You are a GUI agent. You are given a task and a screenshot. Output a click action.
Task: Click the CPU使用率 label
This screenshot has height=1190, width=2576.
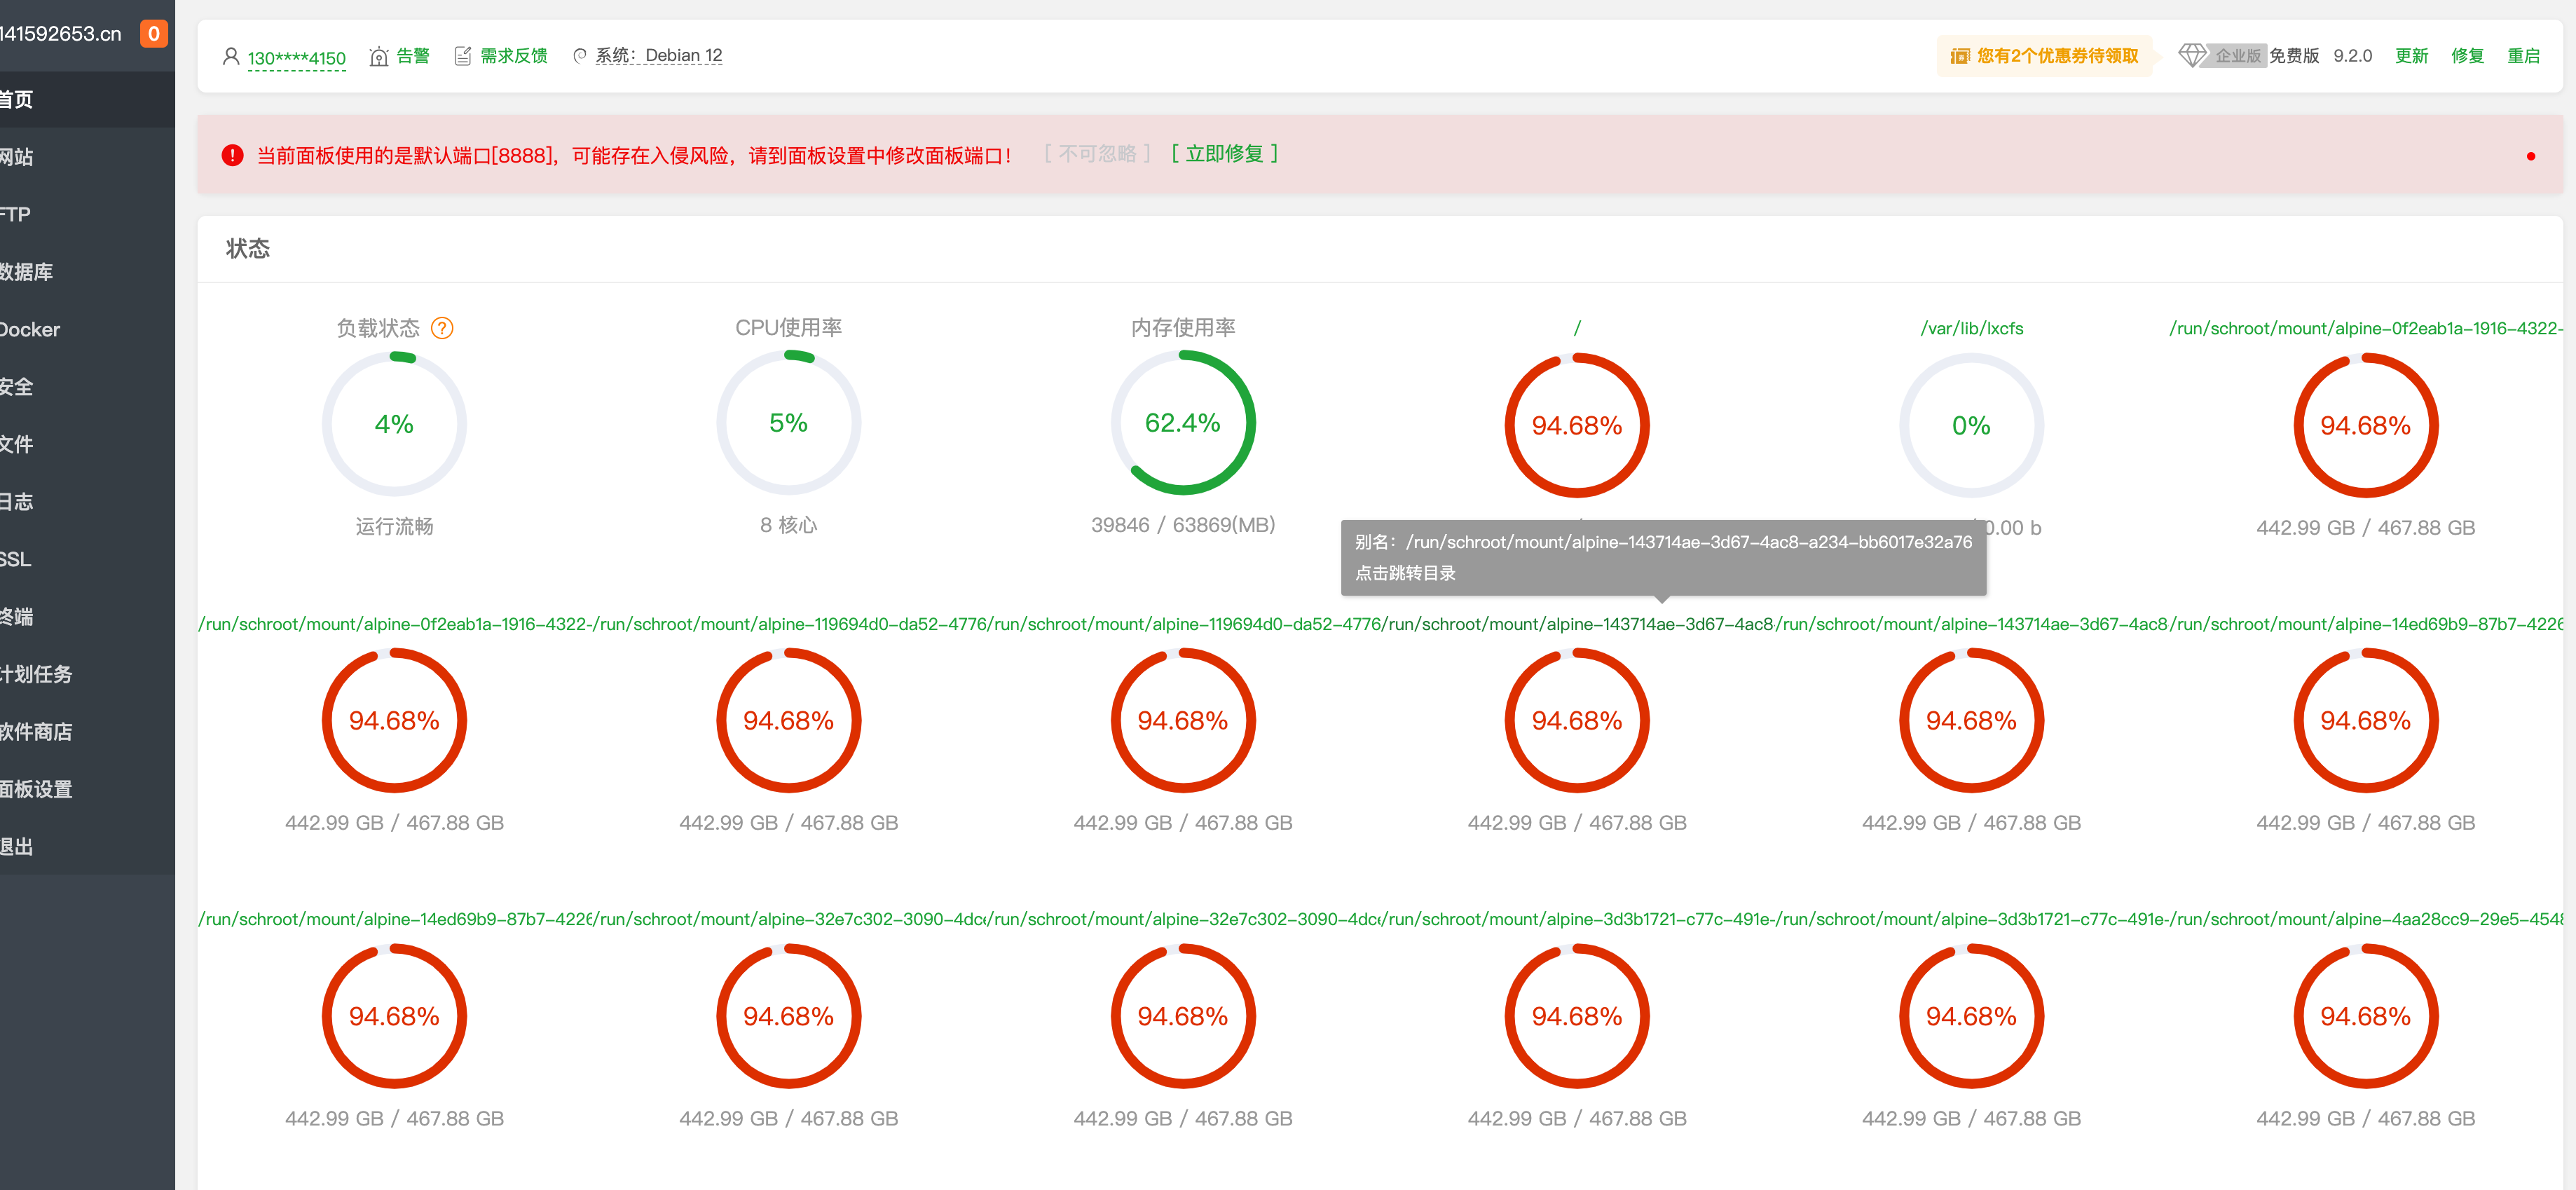[x=788, y=327]
